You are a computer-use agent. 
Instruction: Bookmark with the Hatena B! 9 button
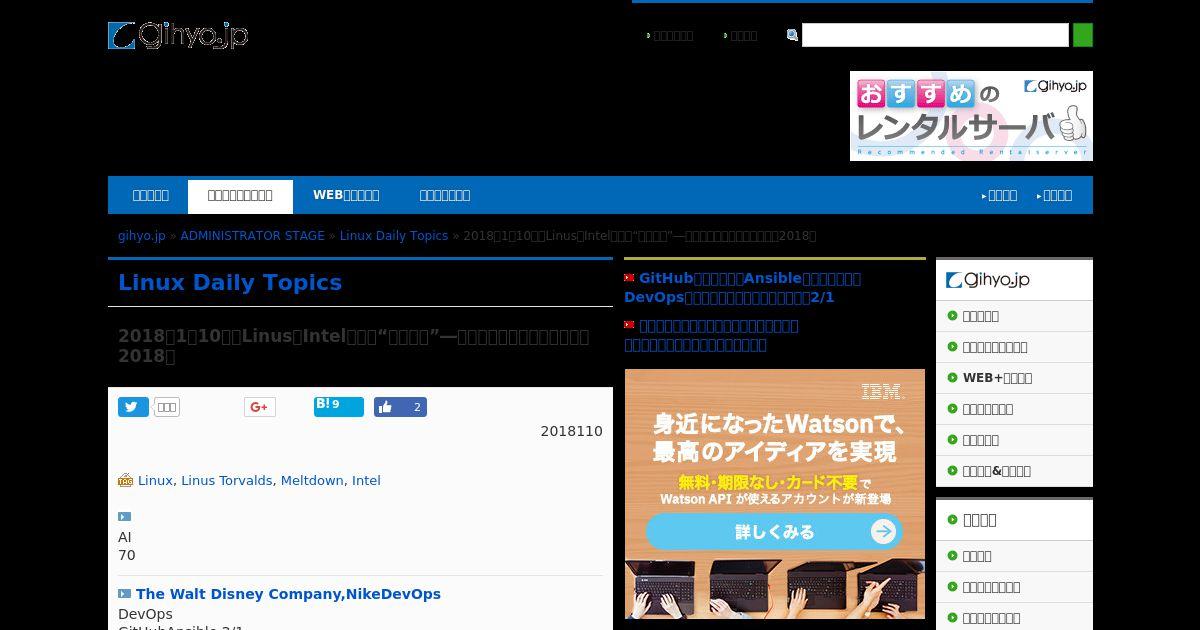point(338,406)
